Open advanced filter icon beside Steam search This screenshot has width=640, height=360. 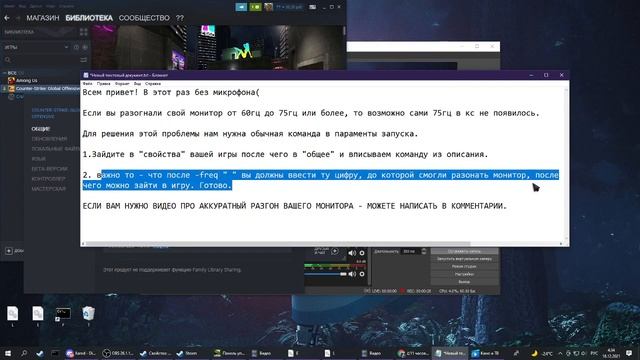[84, 60]
